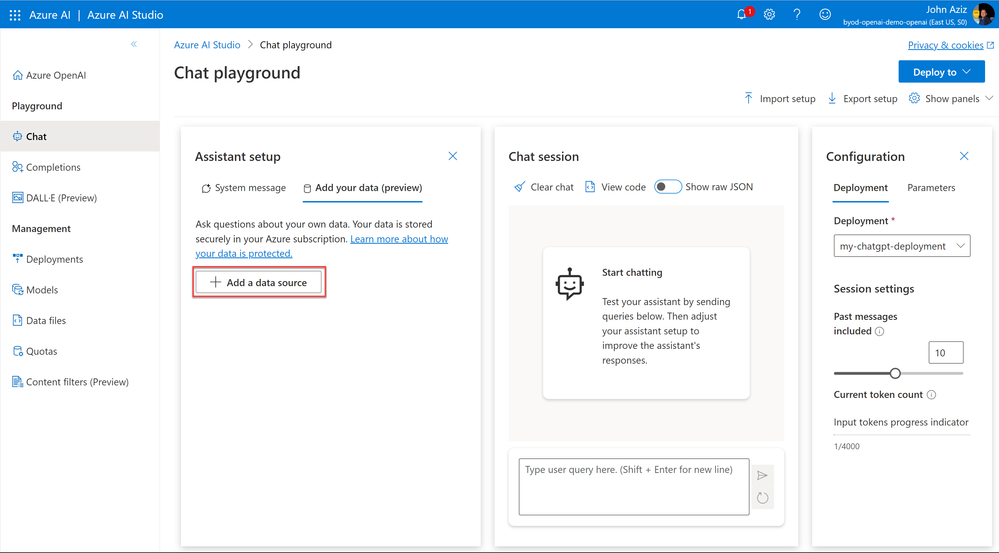Image resolution: width=999 pixels, height=553 pixels.
Task: Send the chat message arrow icon
Action: pyautogui.click(x=762, y=475)
